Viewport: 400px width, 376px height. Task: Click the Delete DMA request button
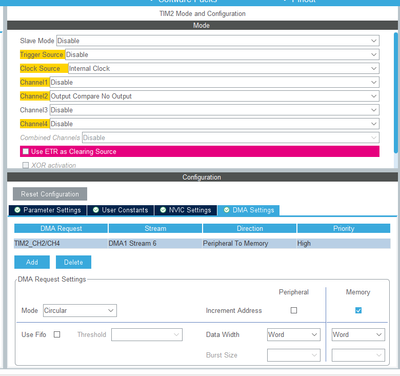click(x=73, y=262)
